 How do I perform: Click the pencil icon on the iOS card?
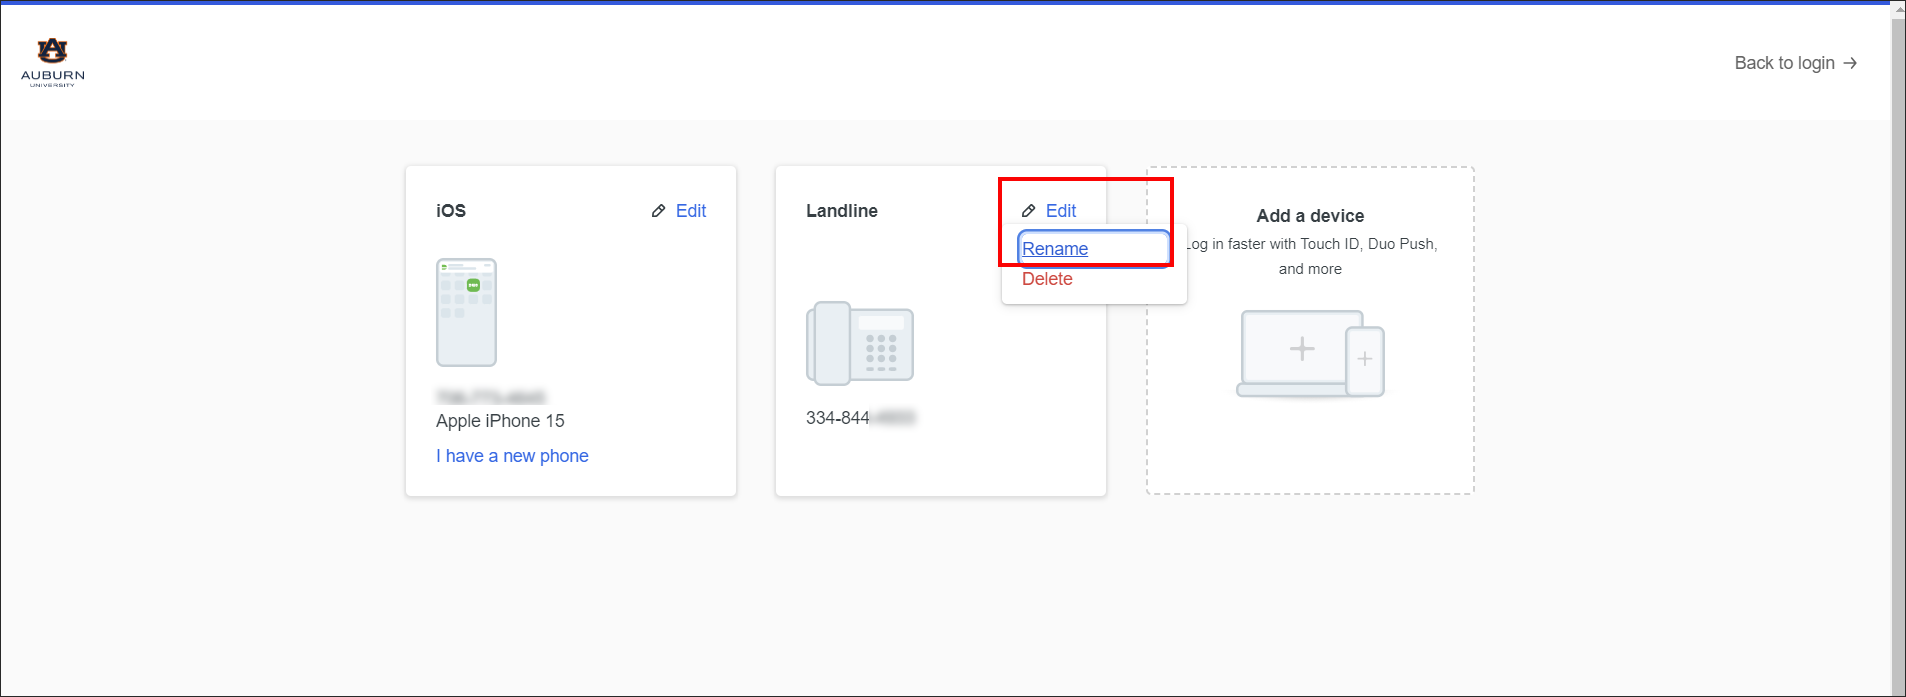pos(658,211)
